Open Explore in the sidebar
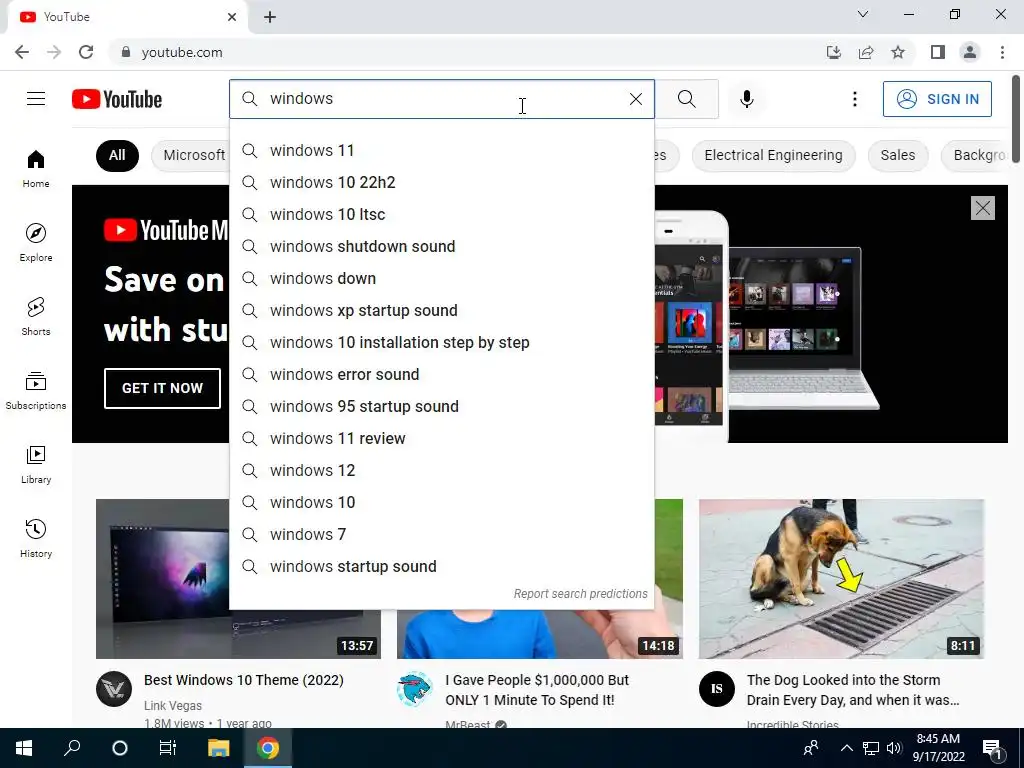 tap(36, 242)
